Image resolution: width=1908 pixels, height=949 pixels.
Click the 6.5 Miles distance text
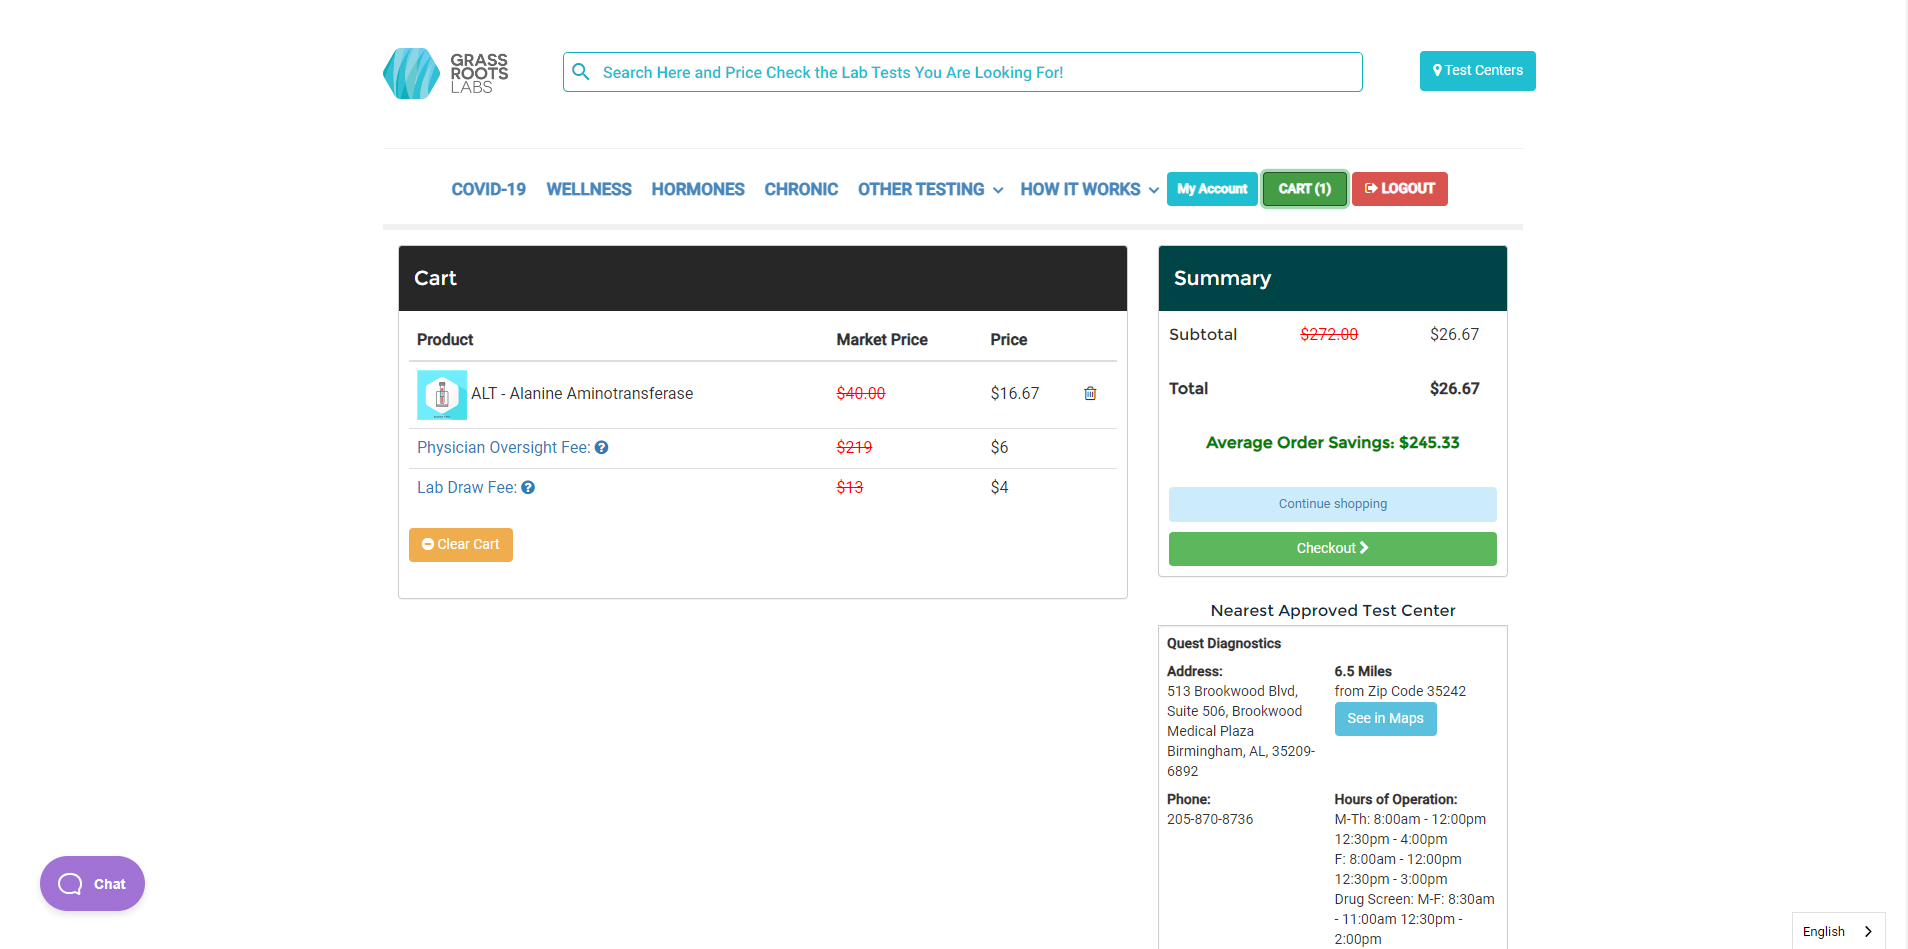tap(1363, 672)
